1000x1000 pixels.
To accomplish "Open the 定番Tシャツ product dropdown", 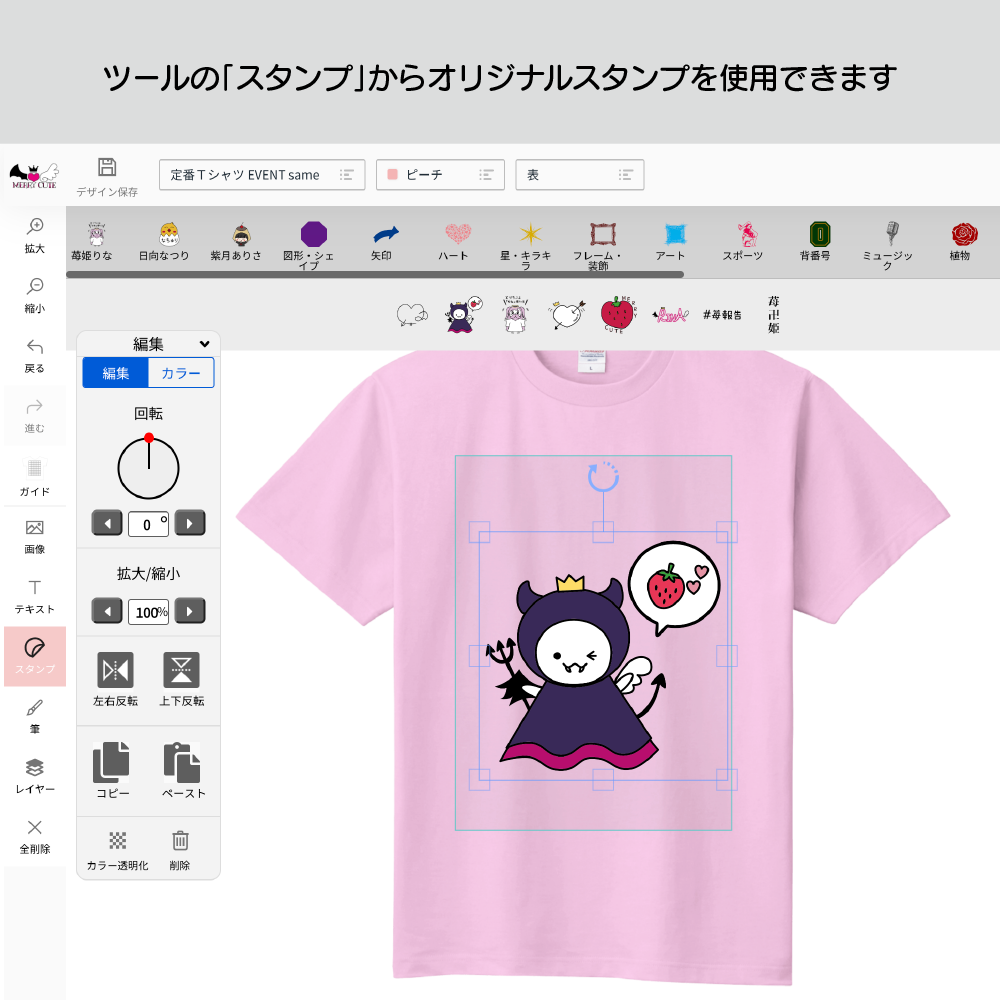I will click(262, 175).
